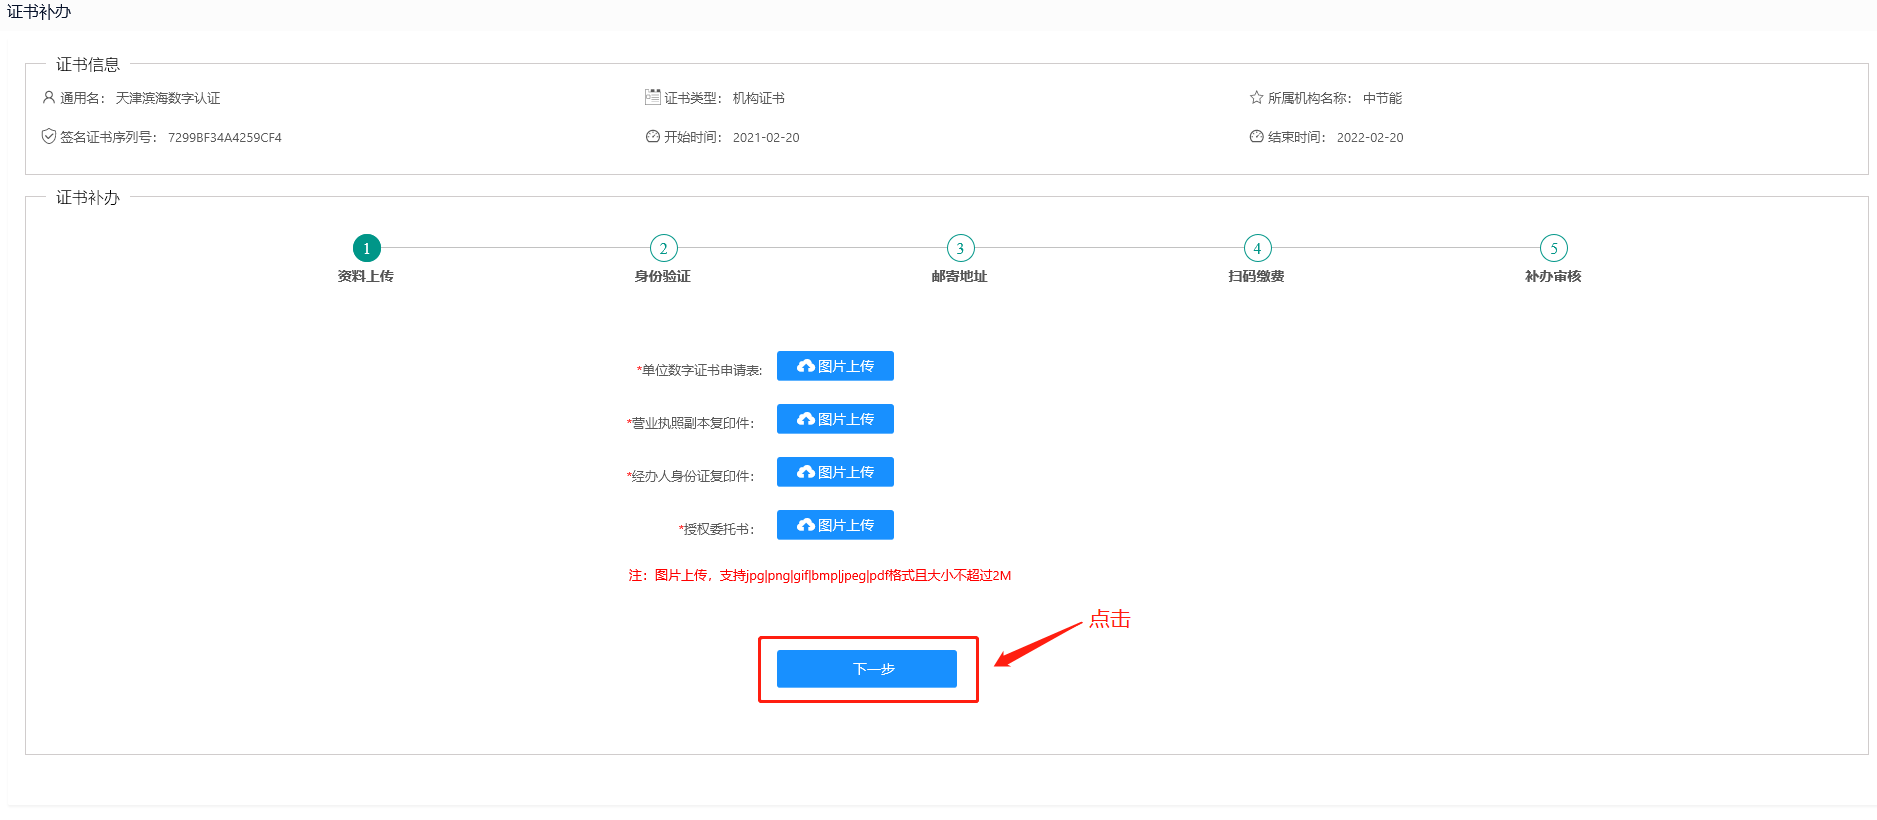Screen dimensions: 1877x820
Task: Click step 4 circle for 扫码缴费
Action: pos(1257,248)
